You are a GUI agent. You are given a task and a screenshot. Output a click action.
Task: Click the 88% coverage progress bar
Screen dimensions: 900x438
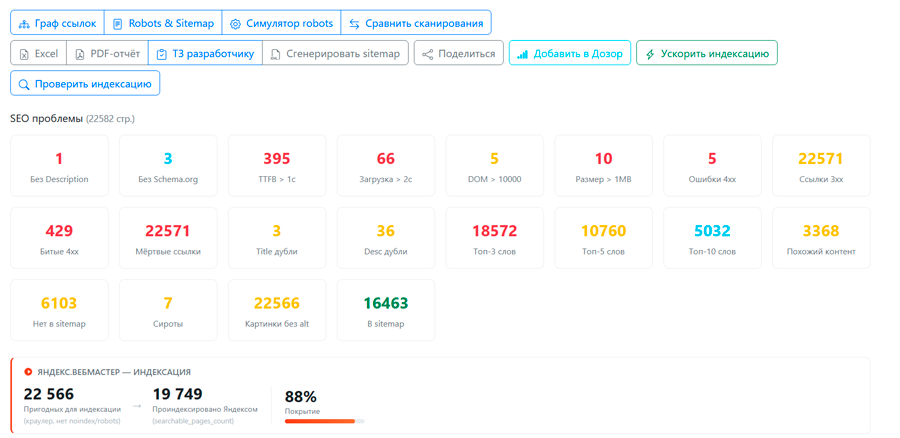pos(324,421)
